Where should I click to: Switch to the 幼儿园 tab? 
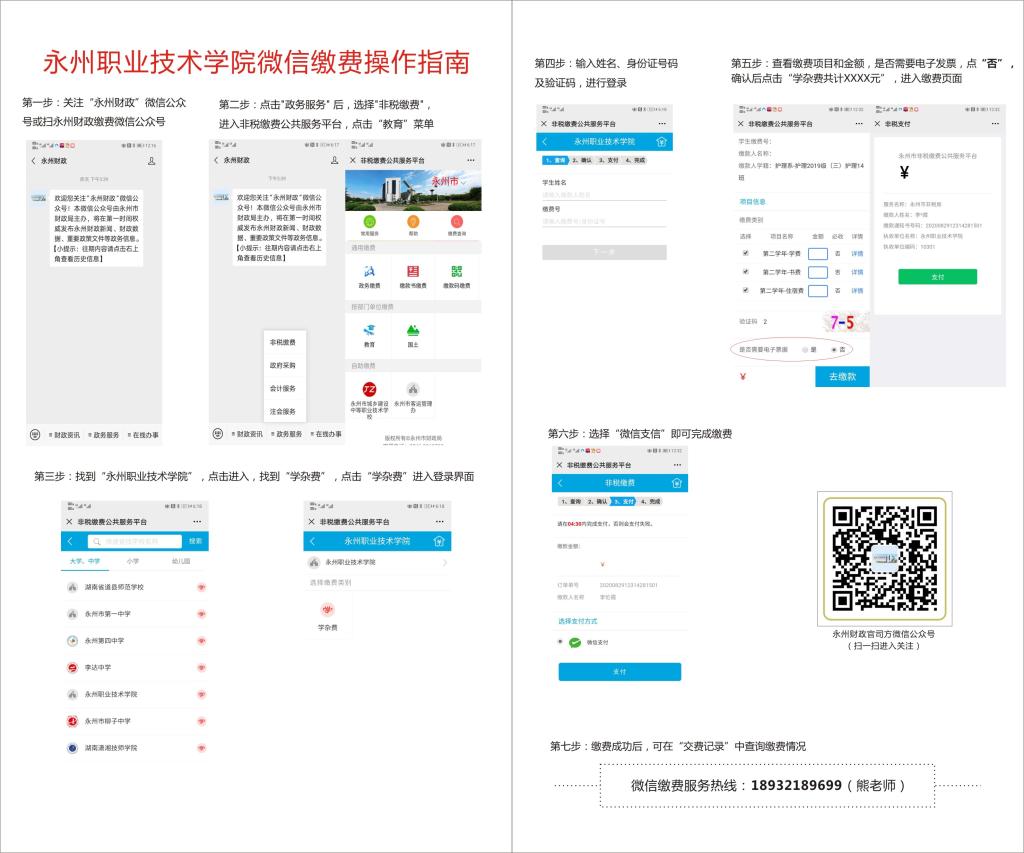tap(181, 562)
